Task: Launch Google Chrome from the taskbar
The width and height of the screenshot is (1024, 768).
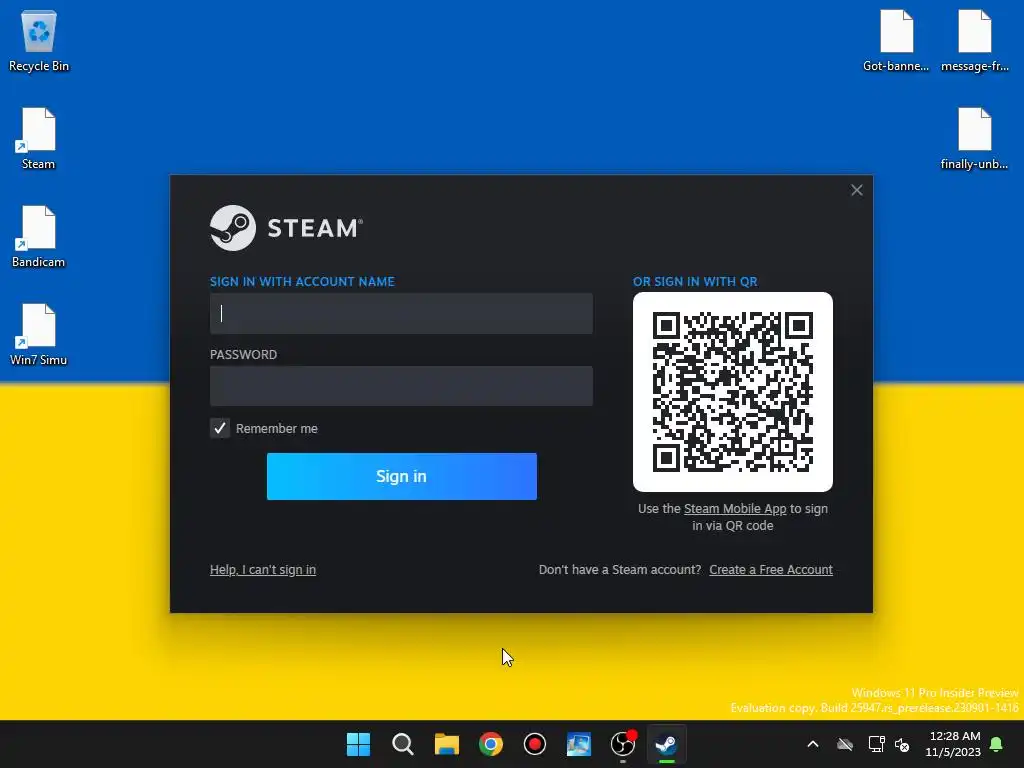Action: 490,744
